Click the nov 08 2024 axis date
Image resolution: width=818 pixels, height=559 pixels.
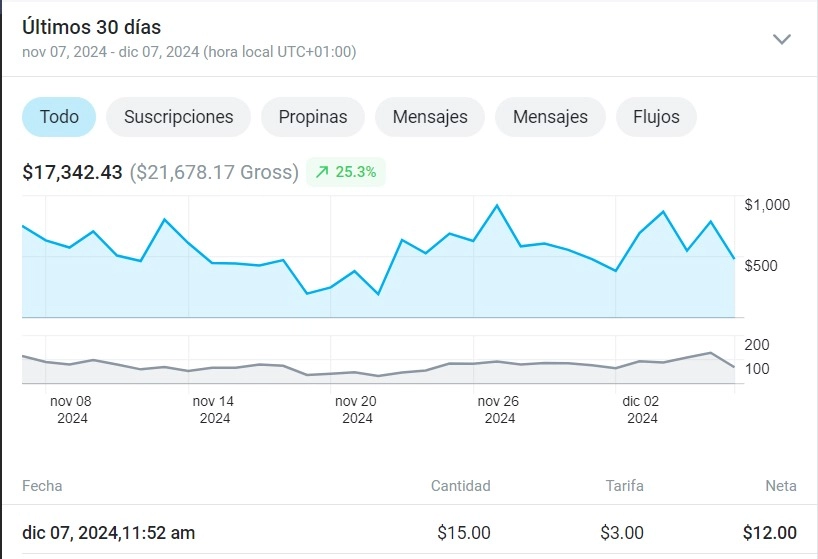[71, 410]
